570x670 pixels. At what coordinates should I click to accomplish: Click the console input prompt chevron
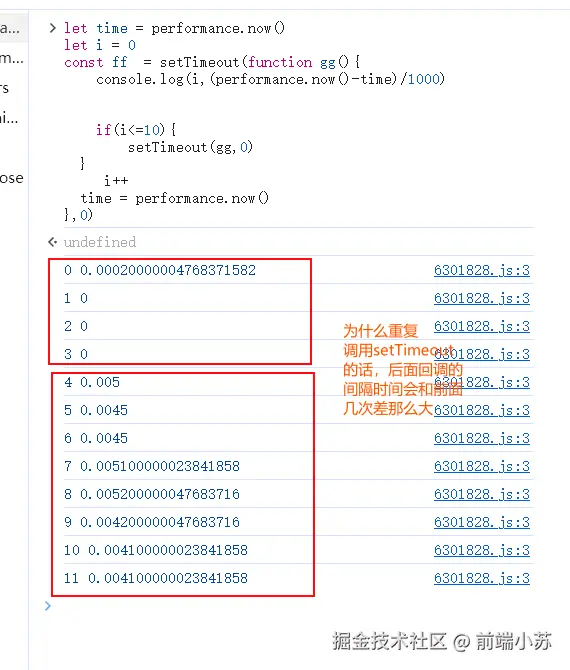click(x=48, y=605)
